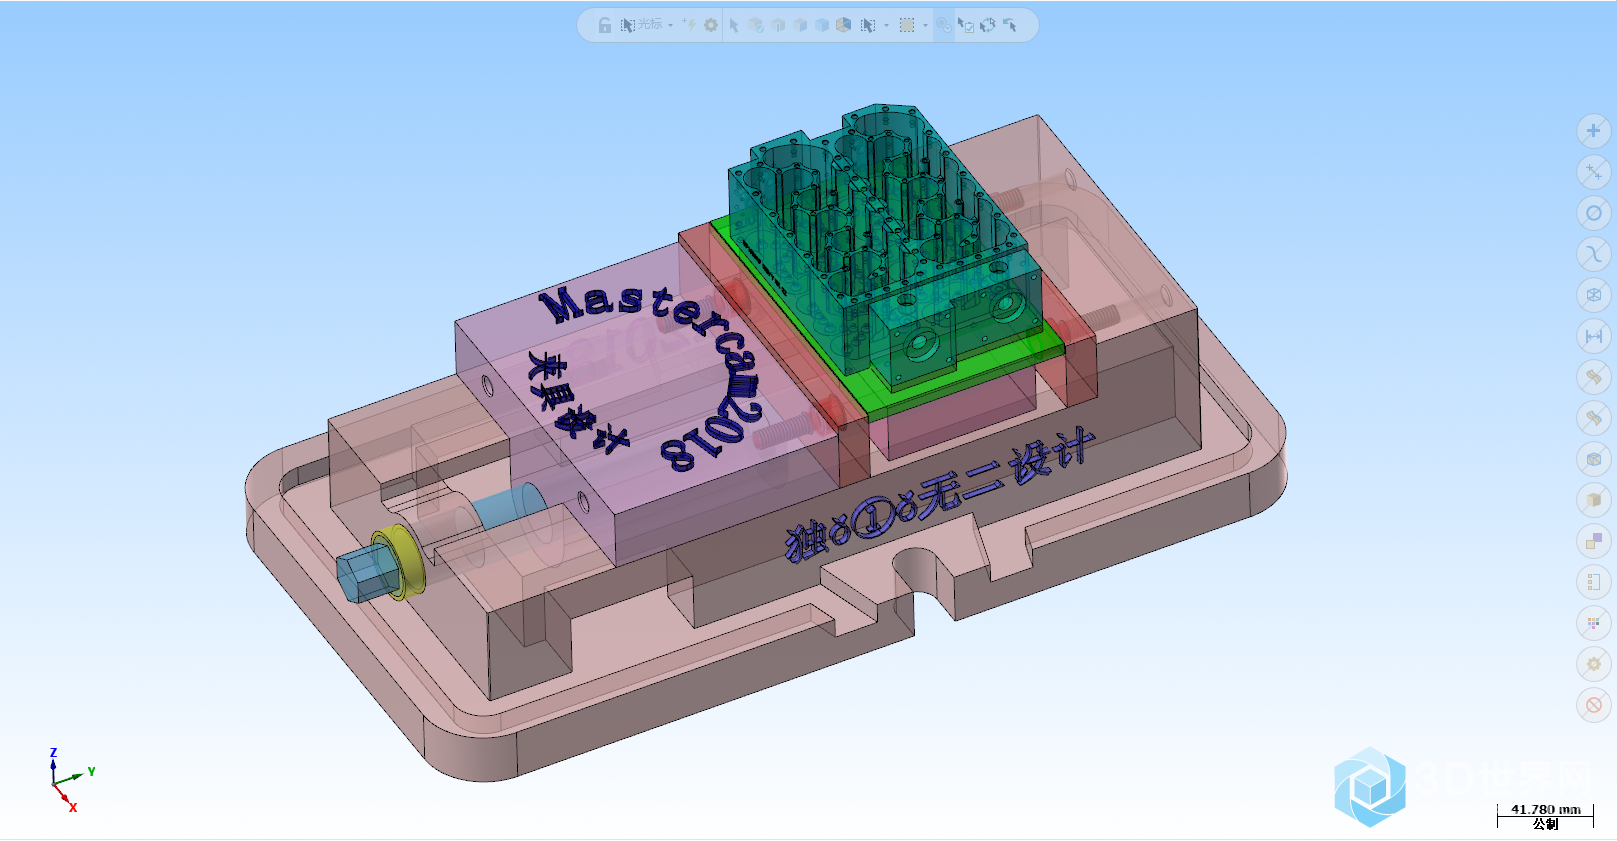Toggle point entity filter plus button
This screenshot has height=841, width=1617.
1594,131
